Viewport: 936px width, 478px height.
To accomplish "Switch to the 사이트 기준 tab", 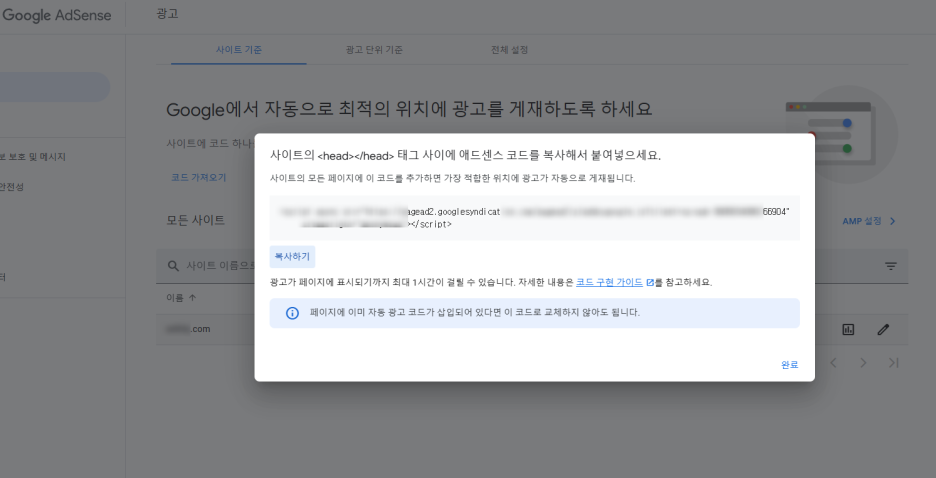I will click(239, 50).
